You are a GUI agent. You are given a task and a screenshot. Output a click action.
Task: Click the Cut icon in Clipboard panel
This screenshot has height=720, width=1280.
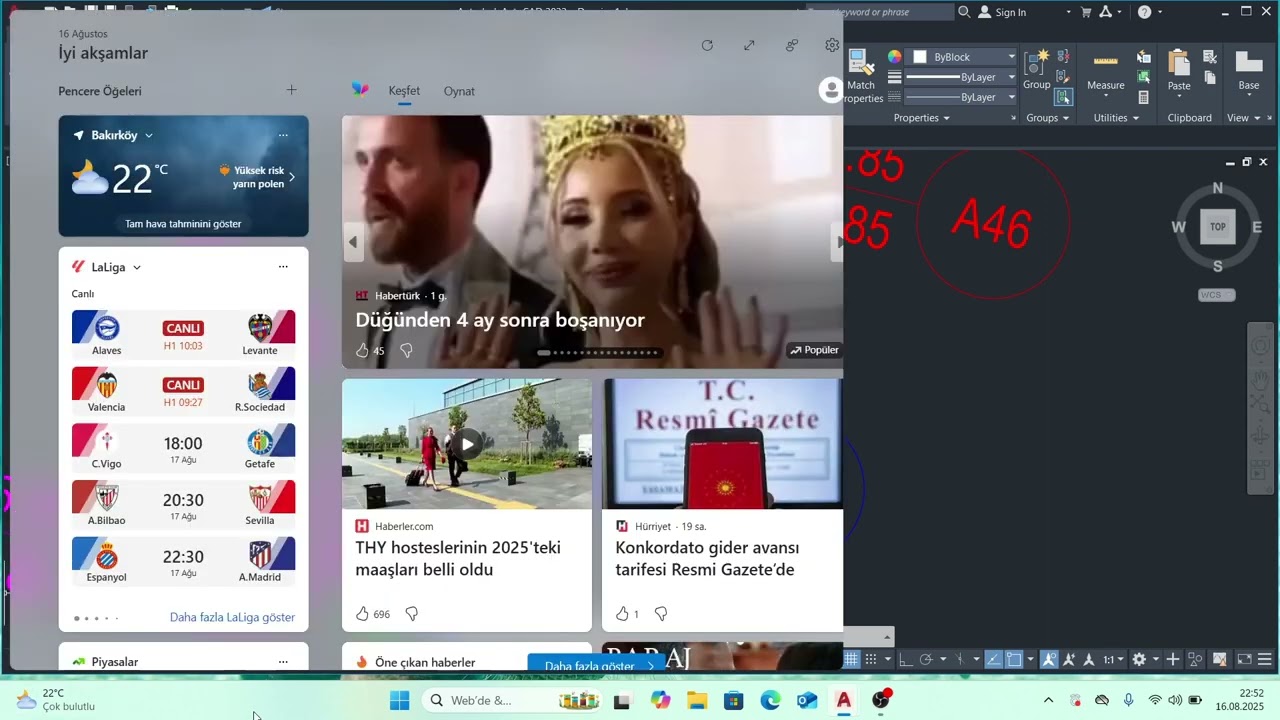1210,56
